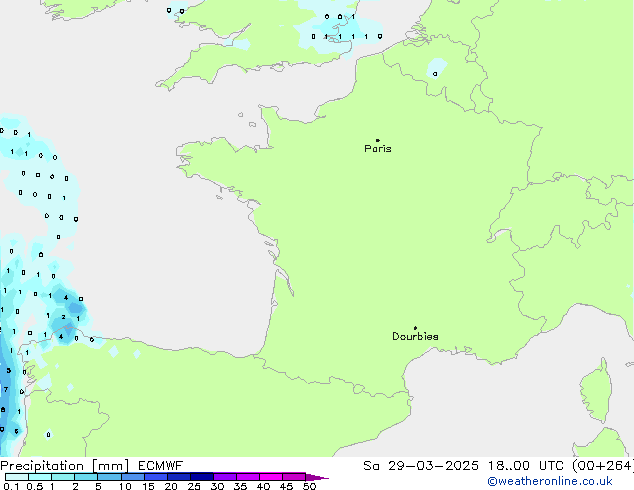Pick the legend swatch between 1 and 2

63,477
